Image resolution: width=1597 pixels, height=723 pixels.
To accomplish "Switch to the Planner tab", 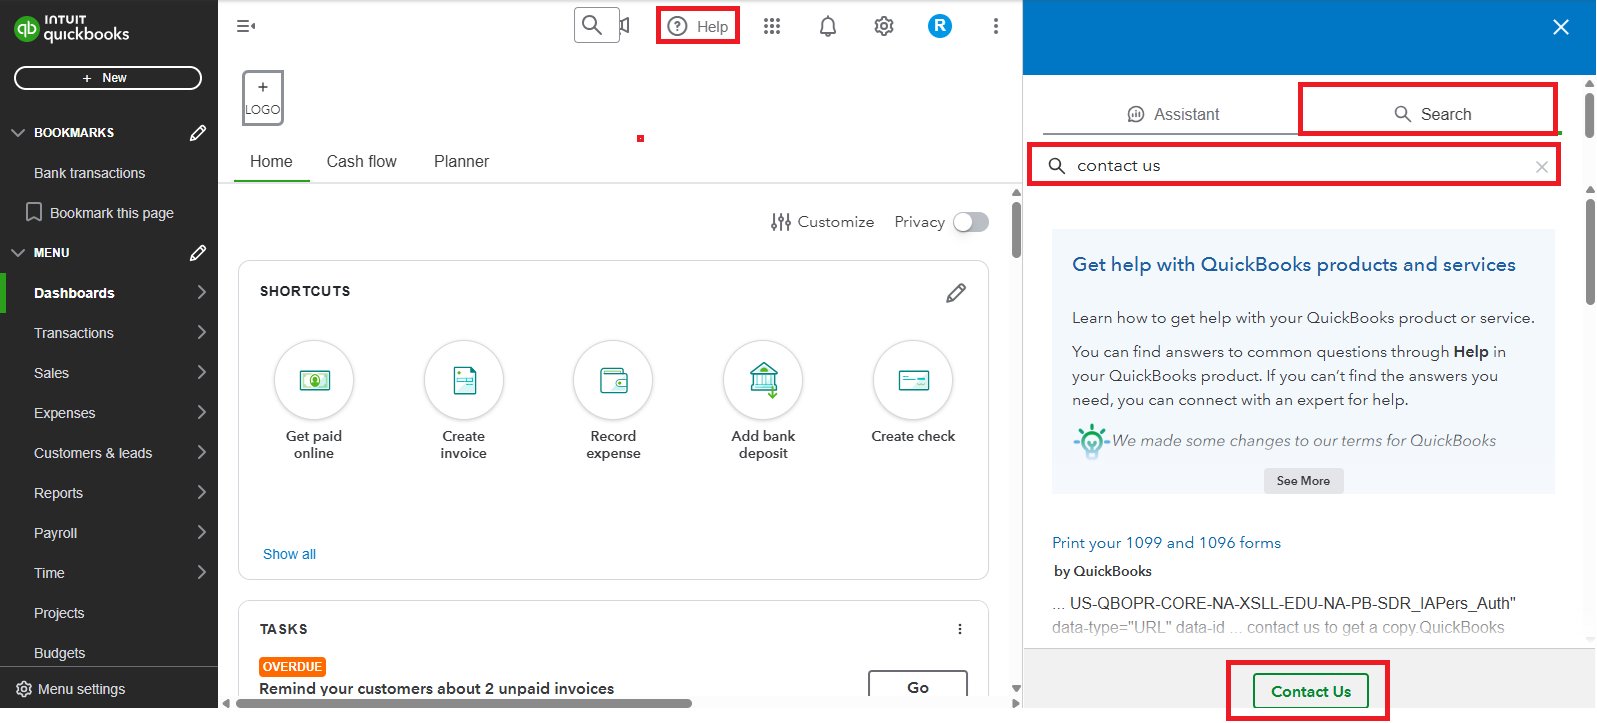I will point(461,161).
